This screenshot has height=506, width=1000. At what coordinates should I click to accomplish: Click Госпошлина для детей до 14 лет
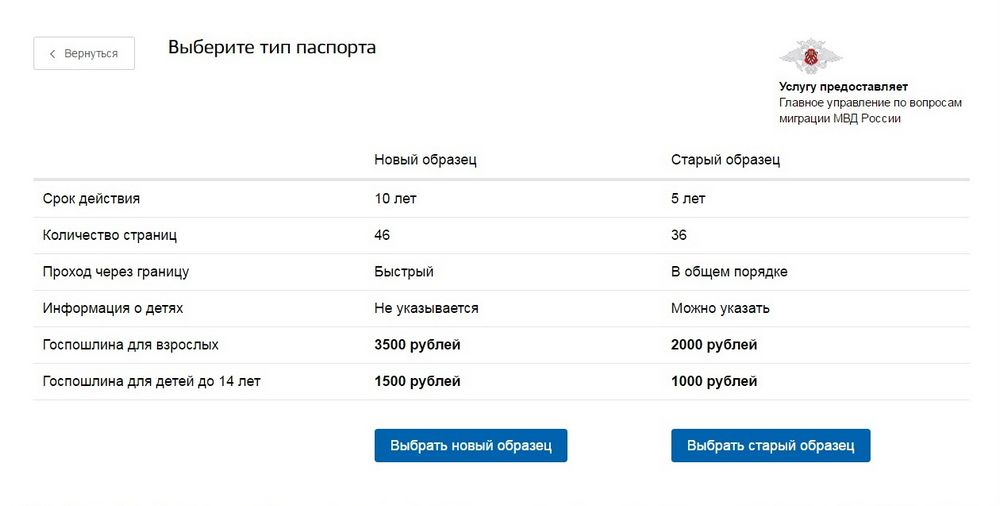tap(152, 382)
